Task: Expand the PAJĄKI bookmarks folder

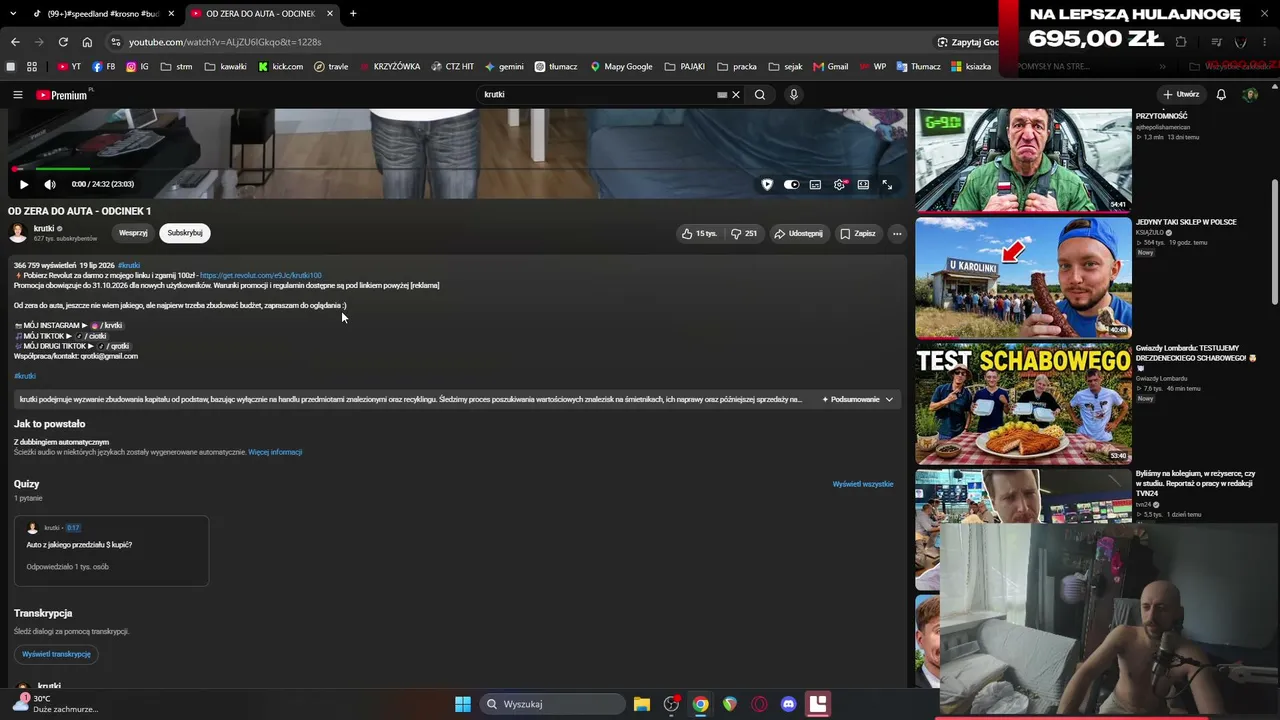Action: pos(685,67)
